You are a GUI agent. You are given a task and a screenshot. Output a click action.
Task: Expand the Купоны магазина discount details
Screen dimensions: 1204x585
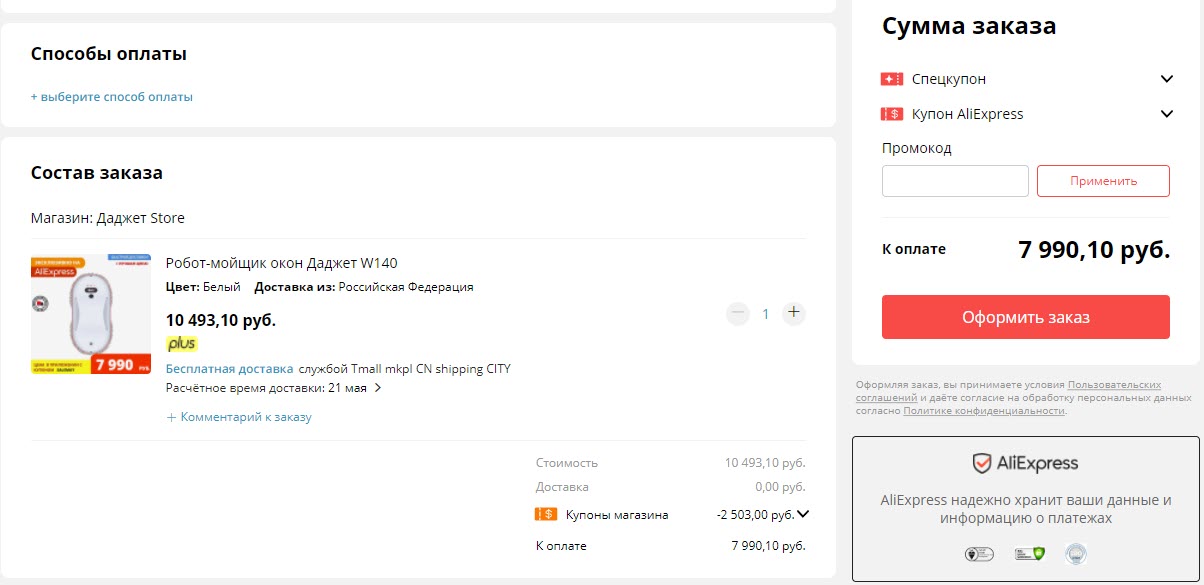[802, 514]
